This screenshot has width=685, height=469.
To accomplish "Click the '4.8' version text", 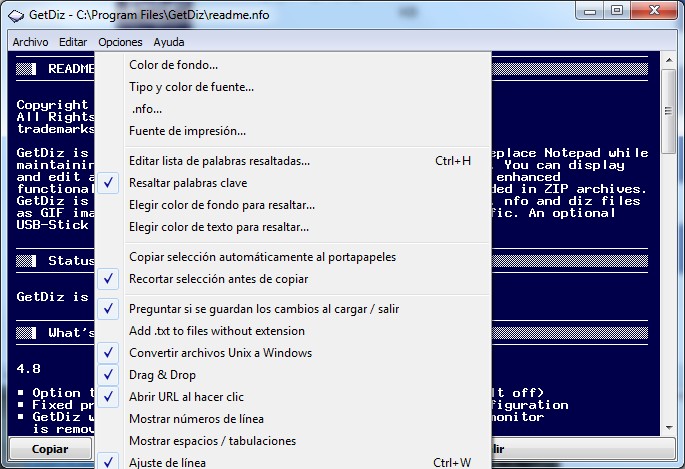I will click(x=28, y=369).
